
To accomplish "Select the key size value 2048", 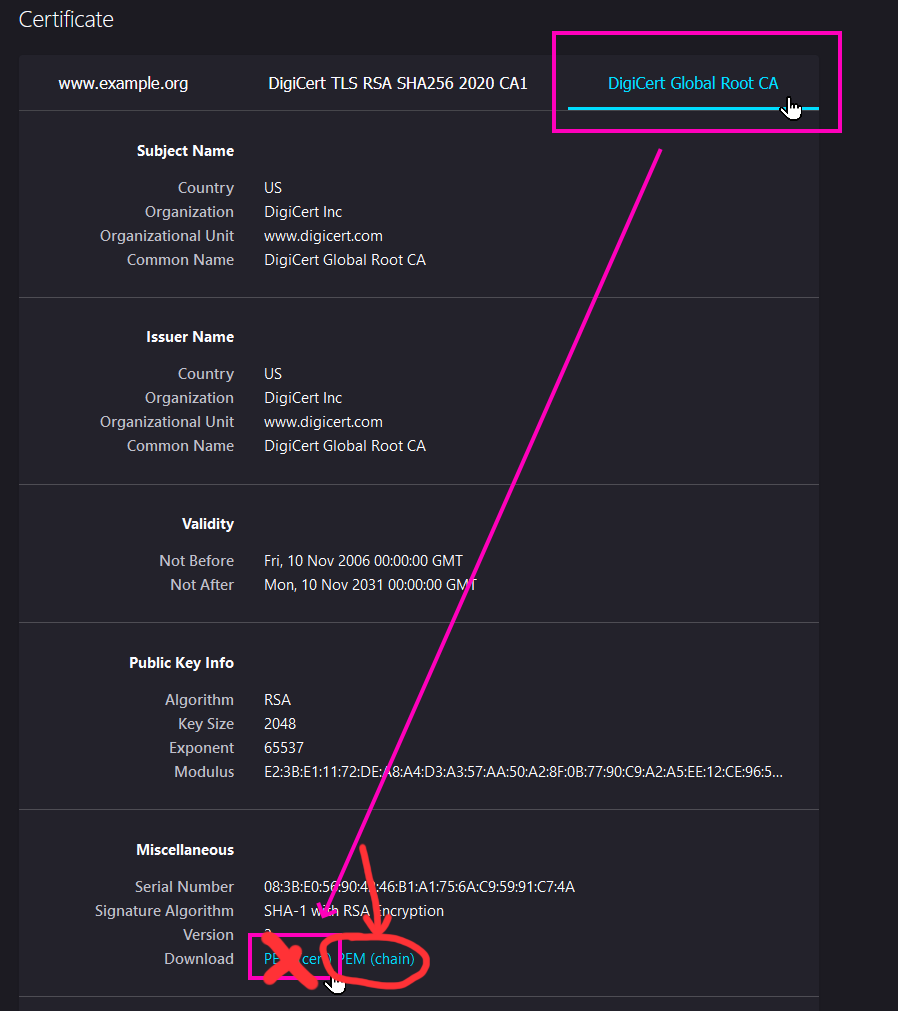I will click(x=280, y=723).
